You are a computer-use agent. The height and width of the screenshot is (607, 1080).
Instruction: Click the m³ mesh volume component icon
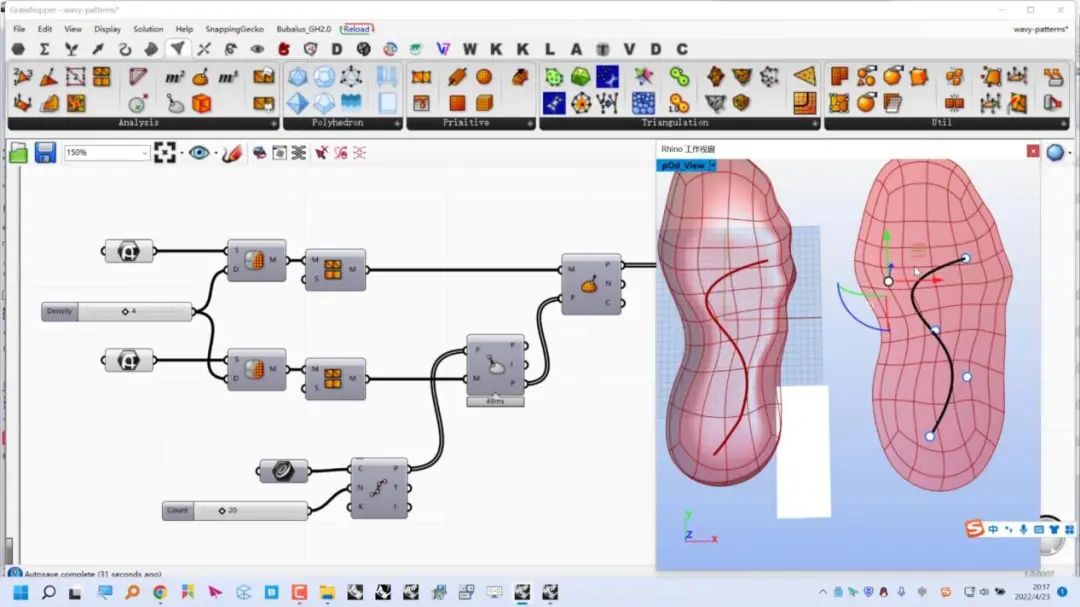point(227,77)
